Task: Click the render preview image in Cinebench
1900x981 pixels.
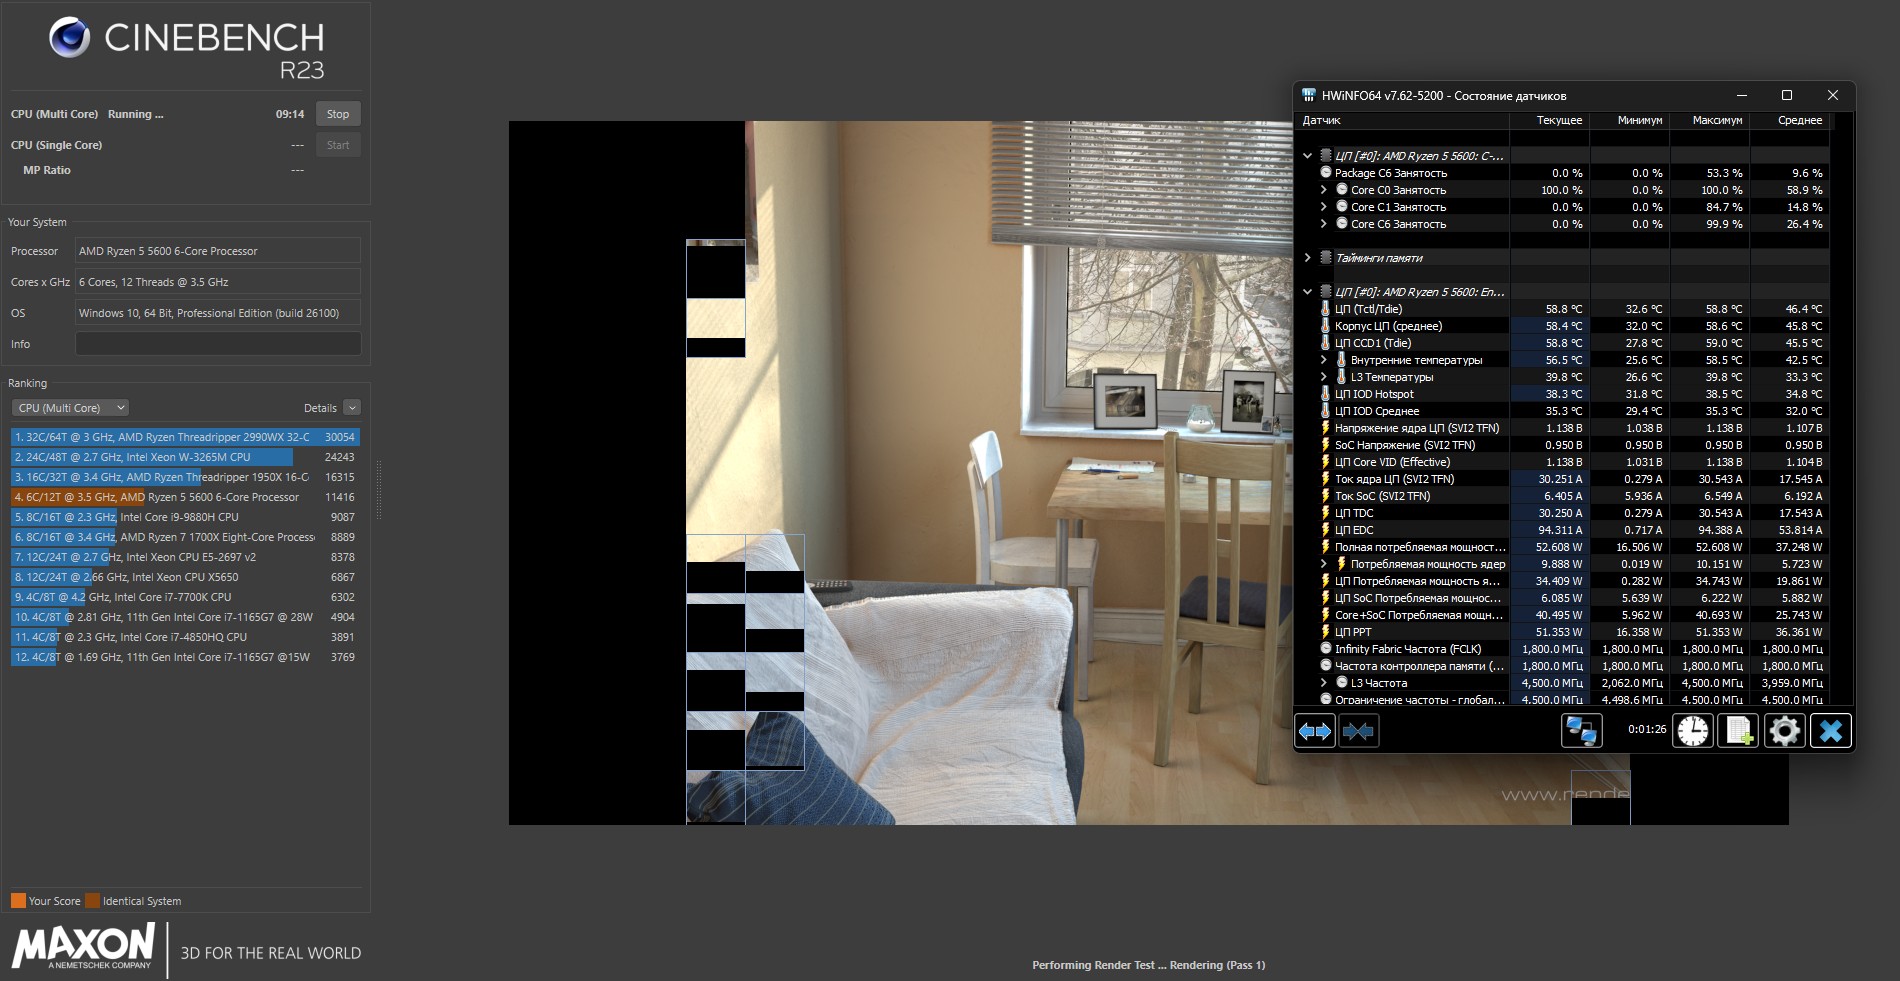Action: click(x=1148, y=473)
